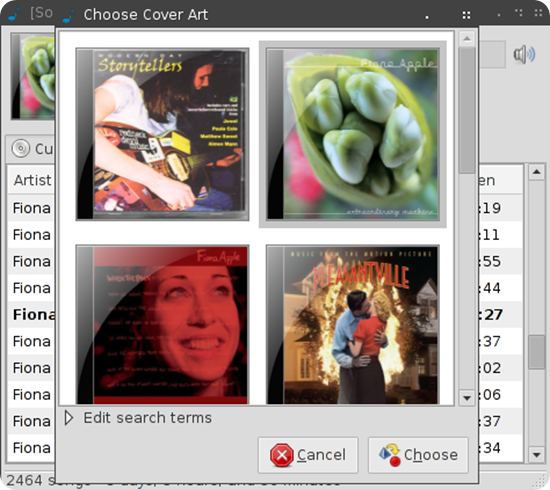550x490 pixels.
Task: Click the Artist column header in main window
Action: coord(31,180)
